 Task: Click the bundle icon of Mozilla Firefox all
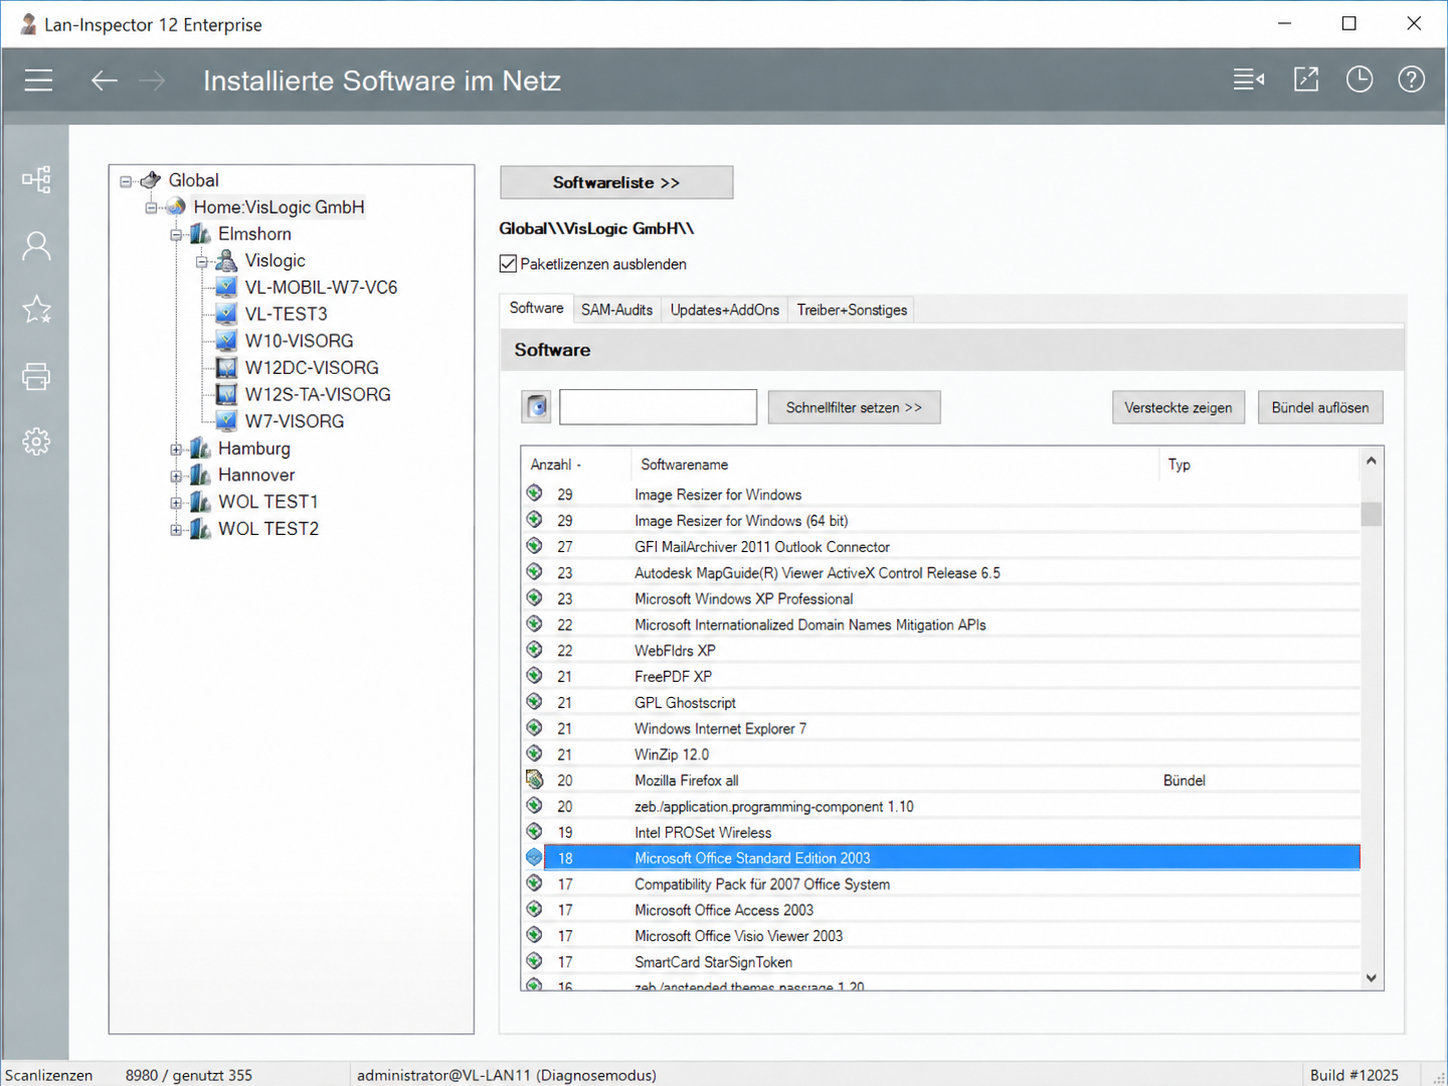[x=535, y=779]
